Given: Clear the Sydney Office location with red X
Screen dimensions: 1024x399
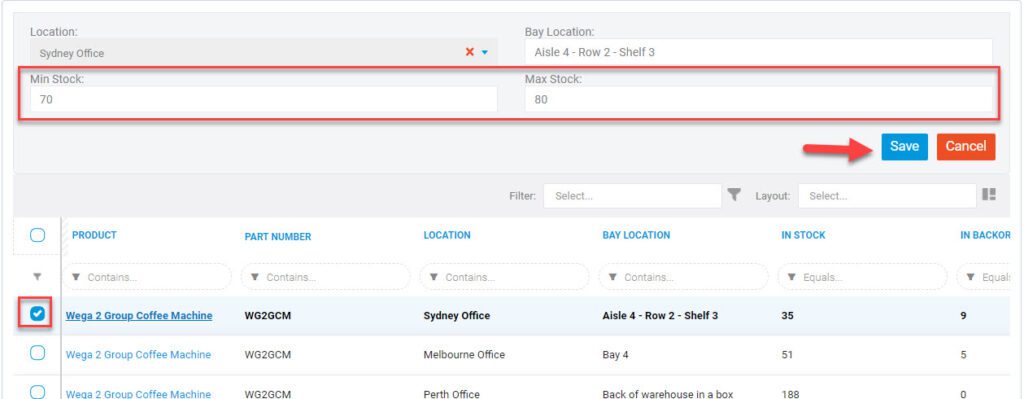Looking at the screenshot, I should 469,52.
